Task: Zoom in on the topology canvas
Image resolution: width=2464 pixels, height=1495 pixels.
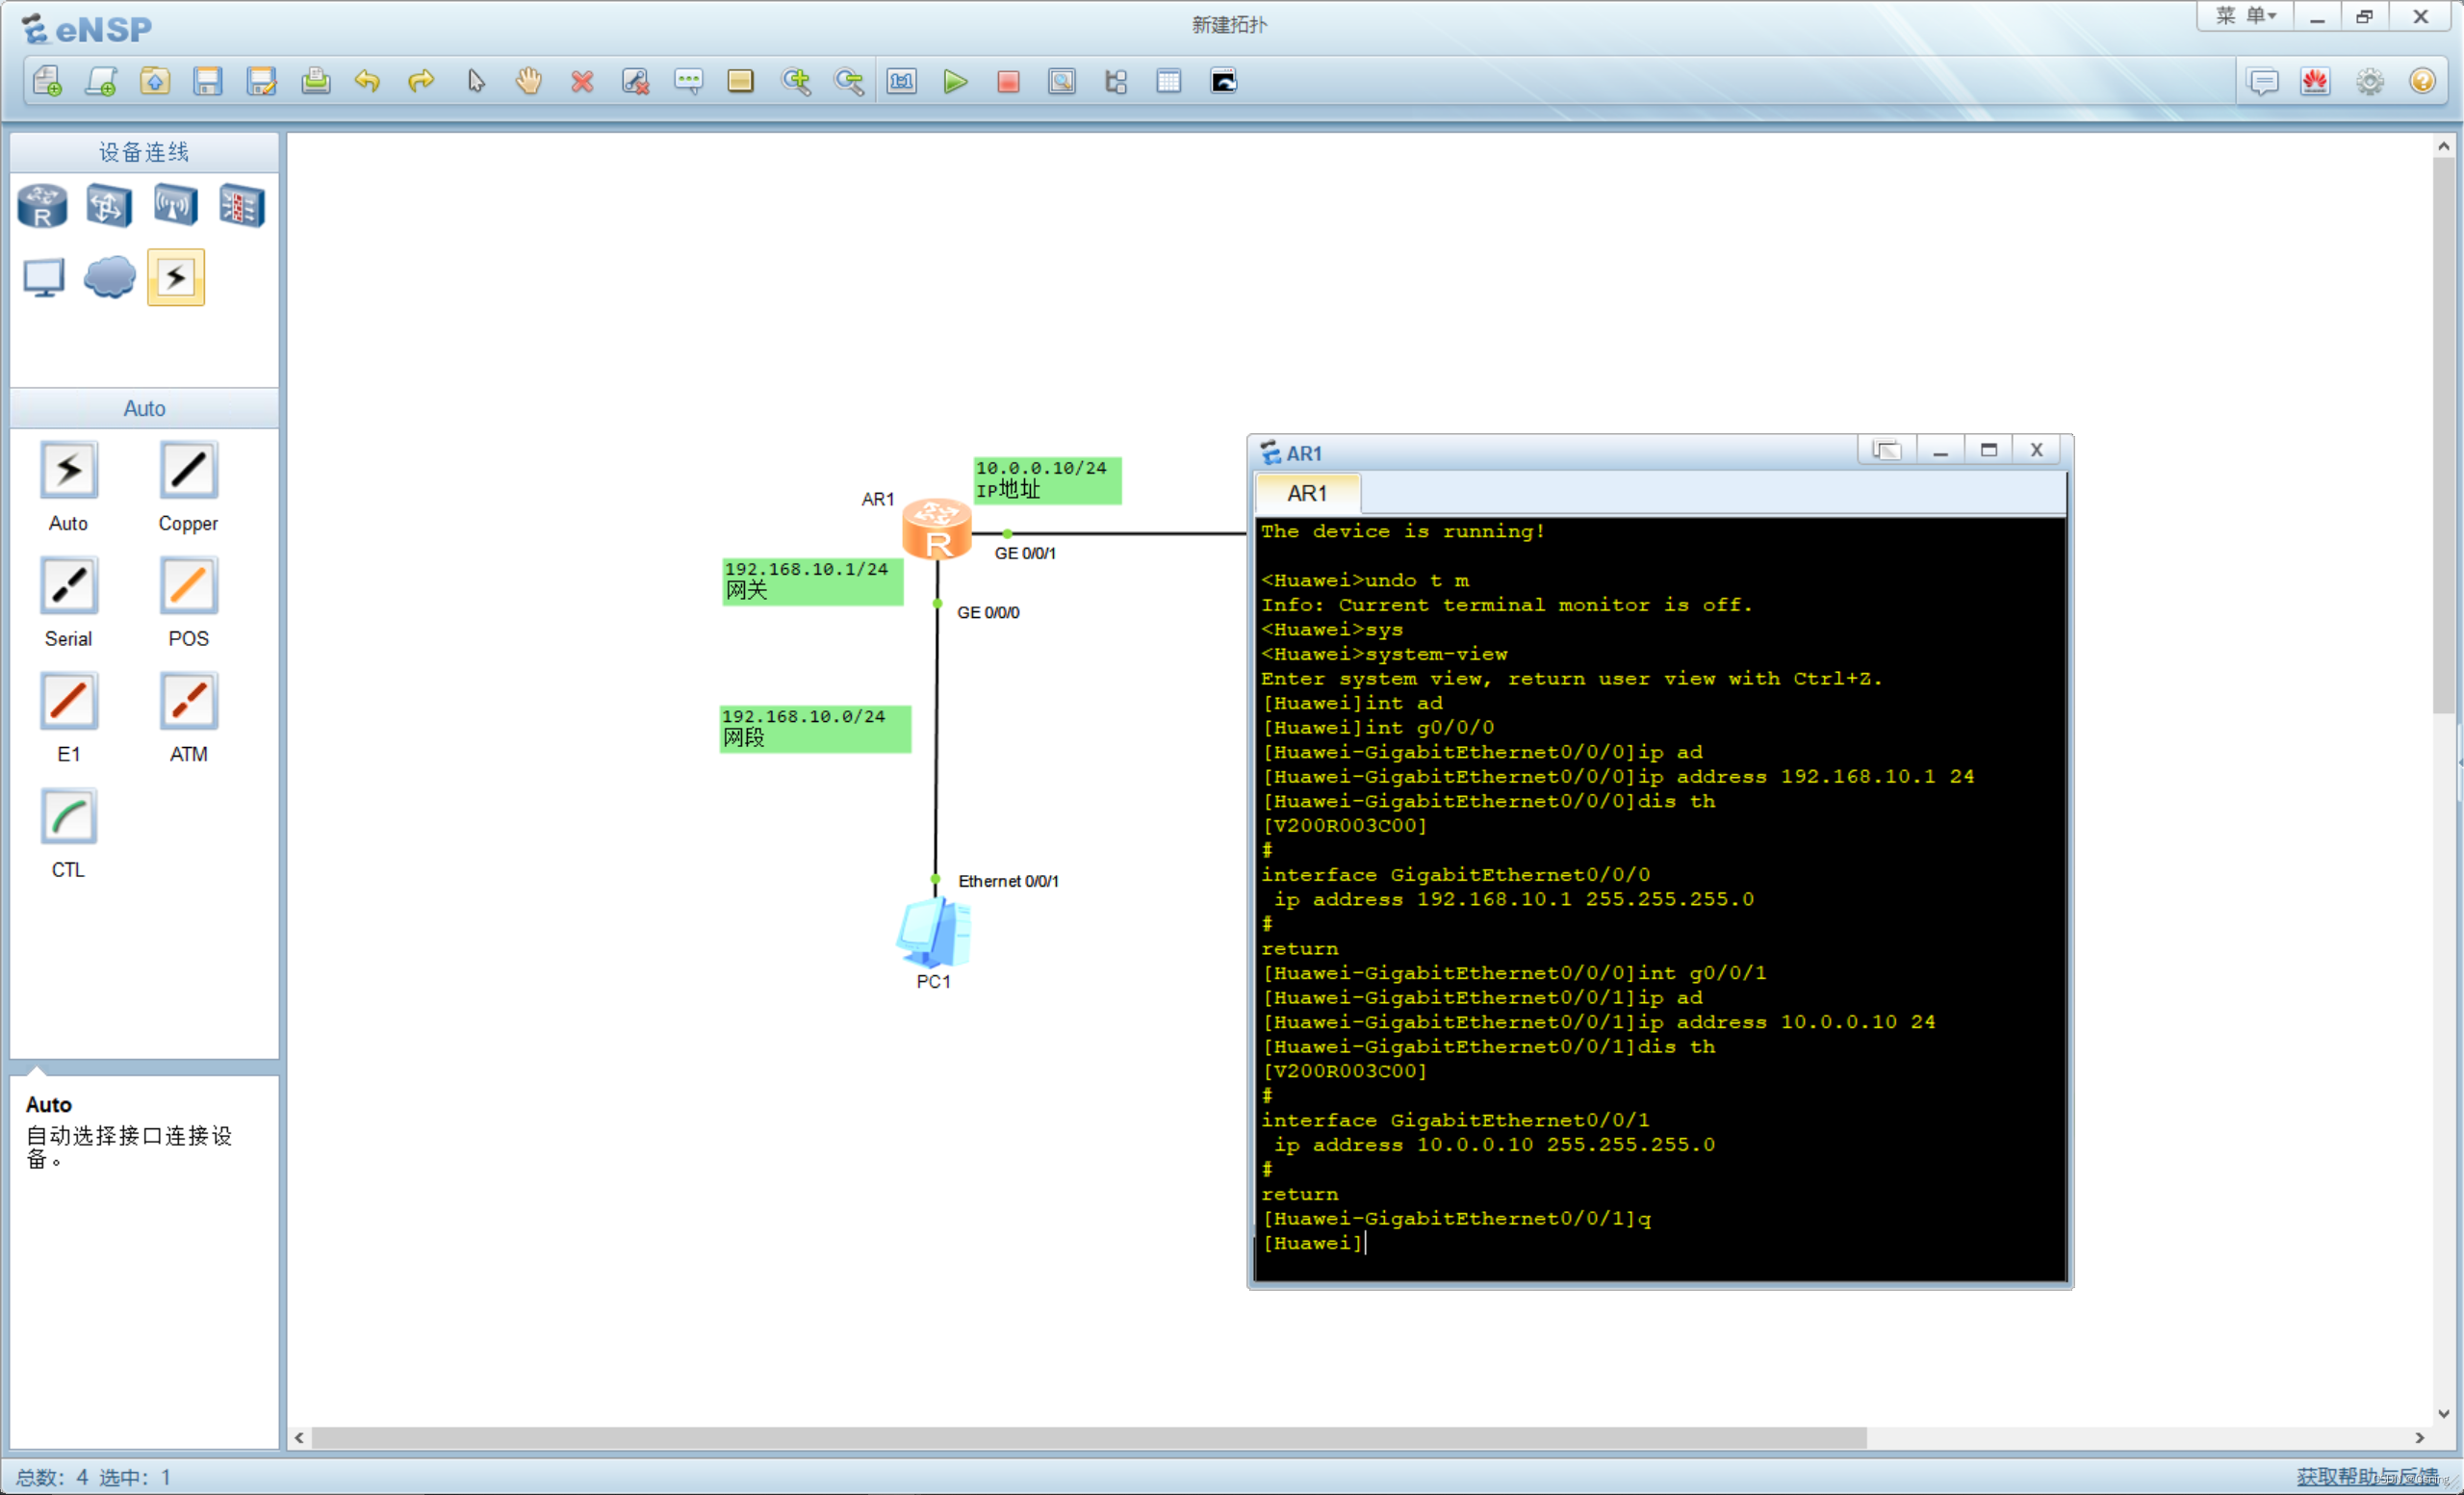Action: click(796, 81)
